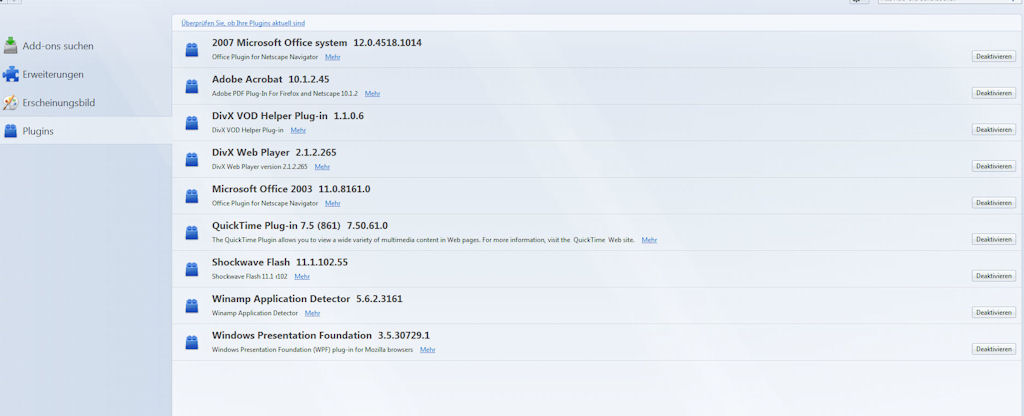1024x416 pixels.
Task: Deactivate the Microsoft Office 2003 plugin
Action: (x=993, y=202)
